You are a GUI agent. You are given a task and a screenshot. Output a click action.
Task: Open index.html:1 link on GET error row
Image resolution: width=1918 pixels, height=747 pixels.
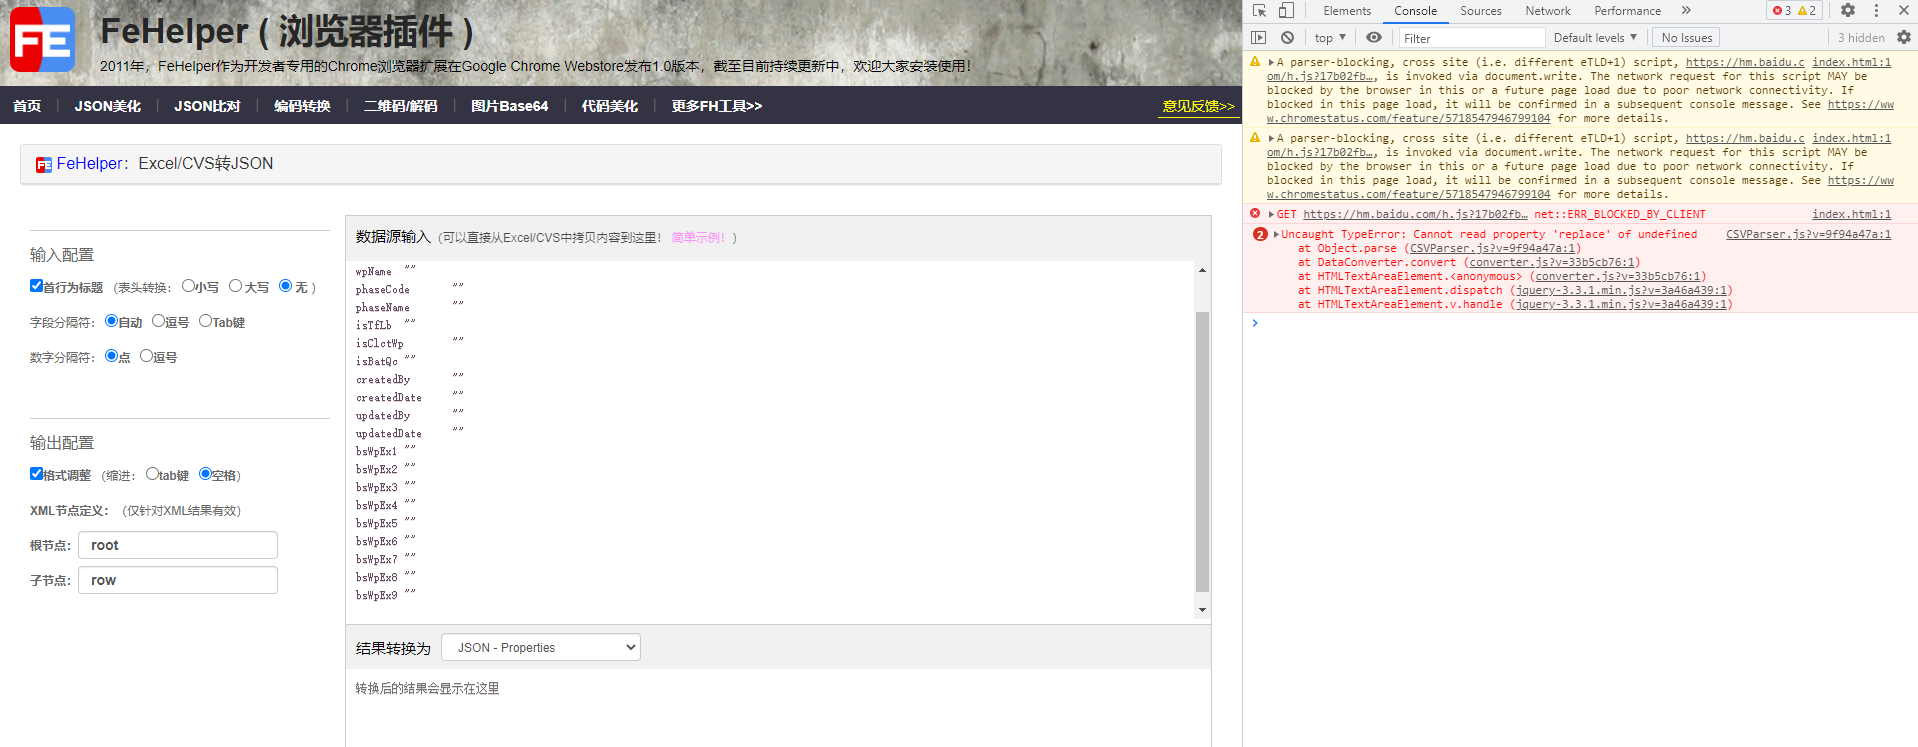pyautogui.click(x=1851, y=214)
